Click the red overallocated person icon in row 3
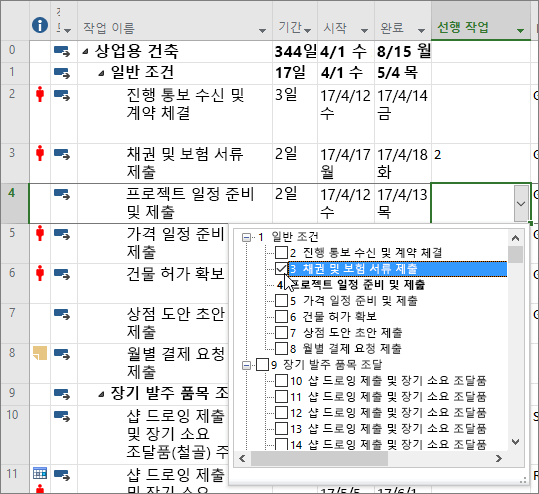Screen dimensions: 539x494 click(x=40, y=153)
